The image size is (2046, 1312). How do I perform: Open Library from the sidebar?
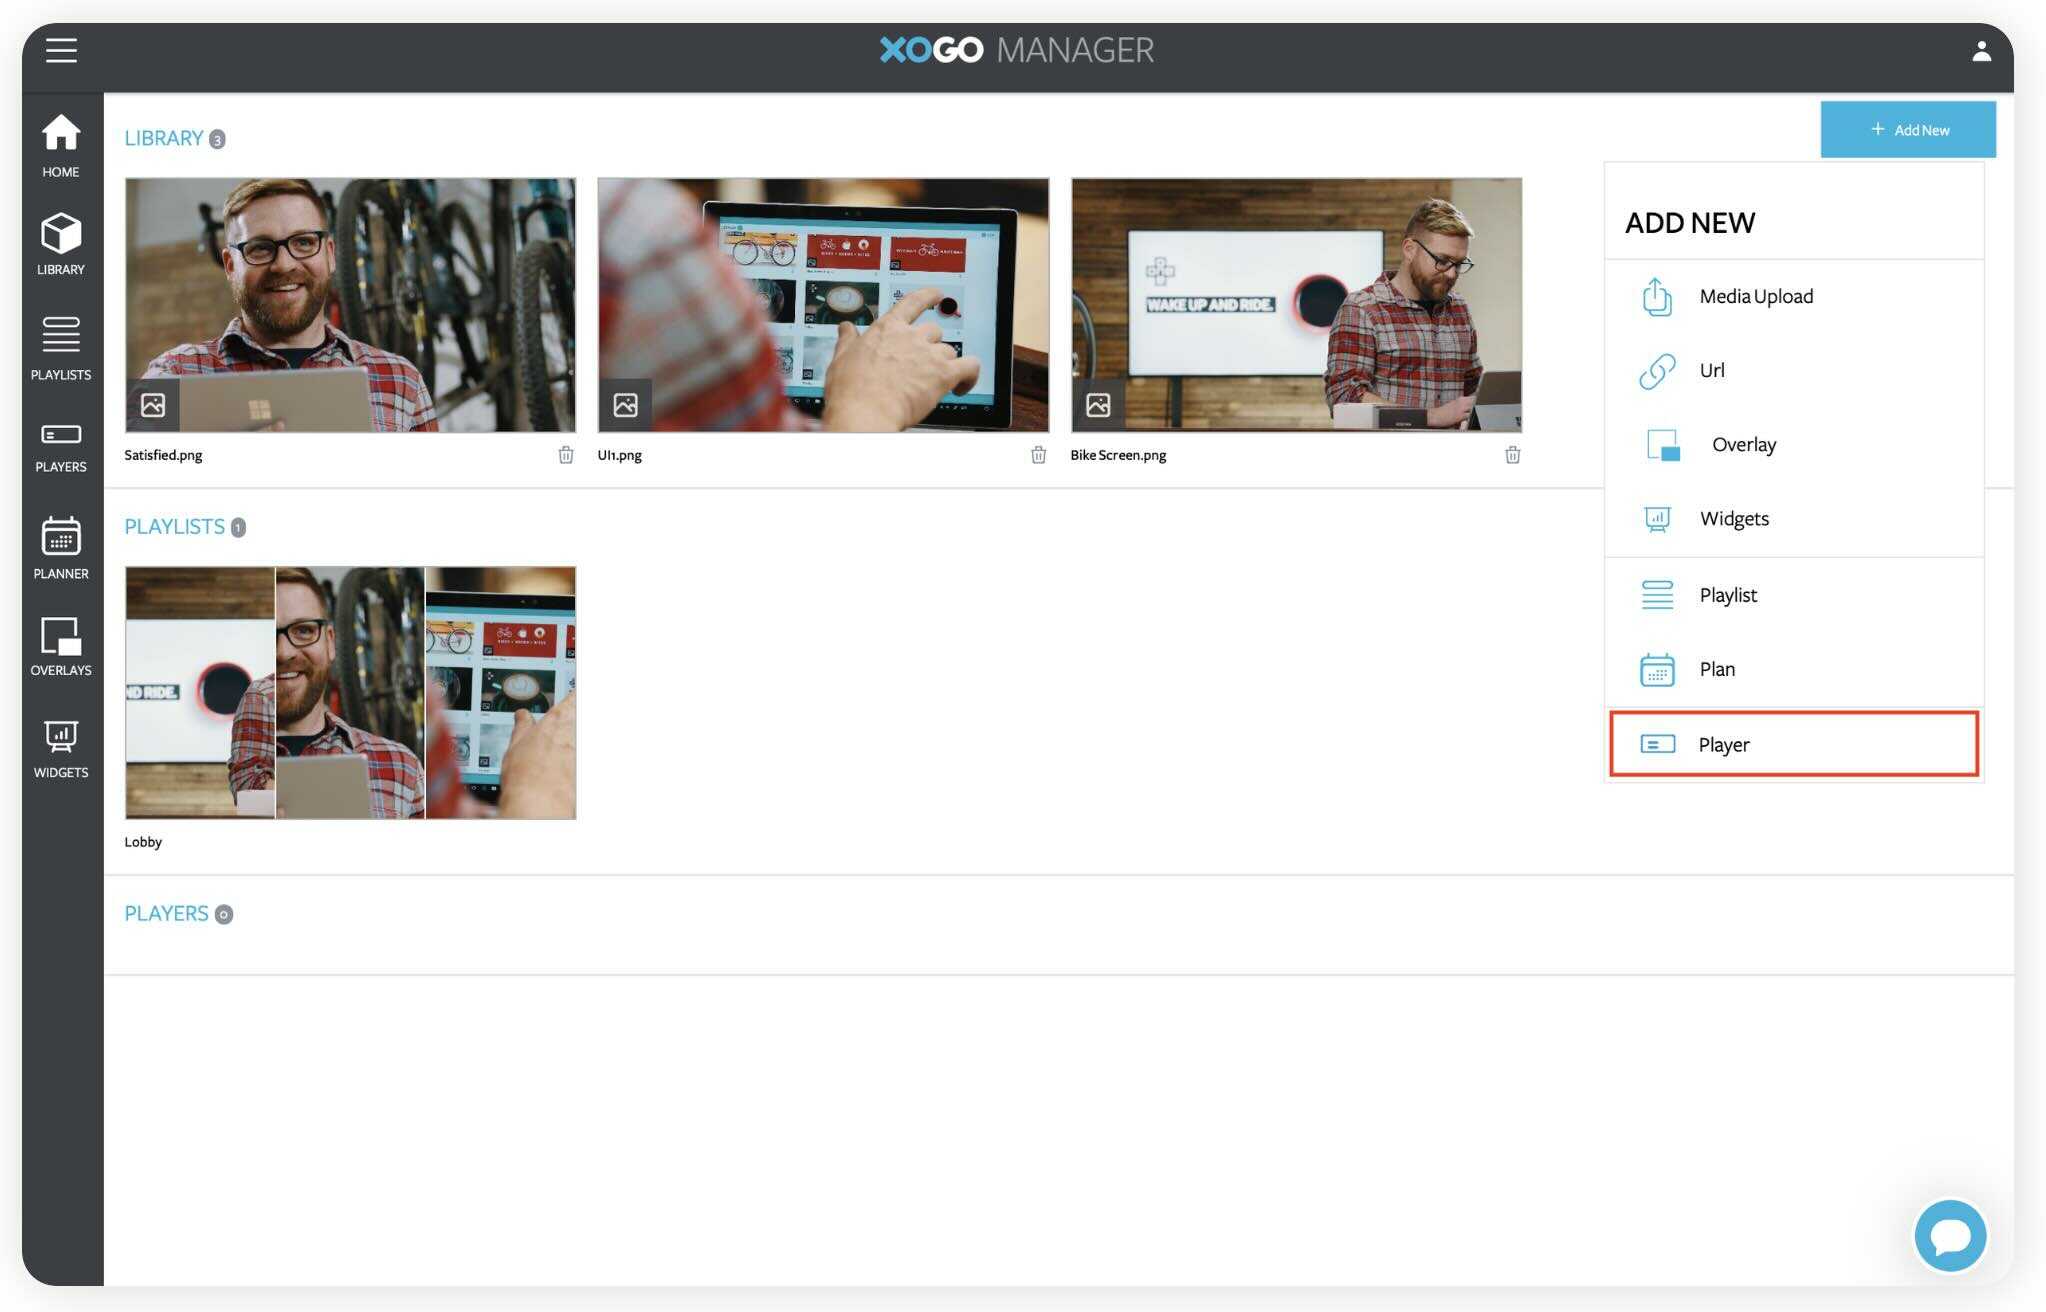click(61, 243)
